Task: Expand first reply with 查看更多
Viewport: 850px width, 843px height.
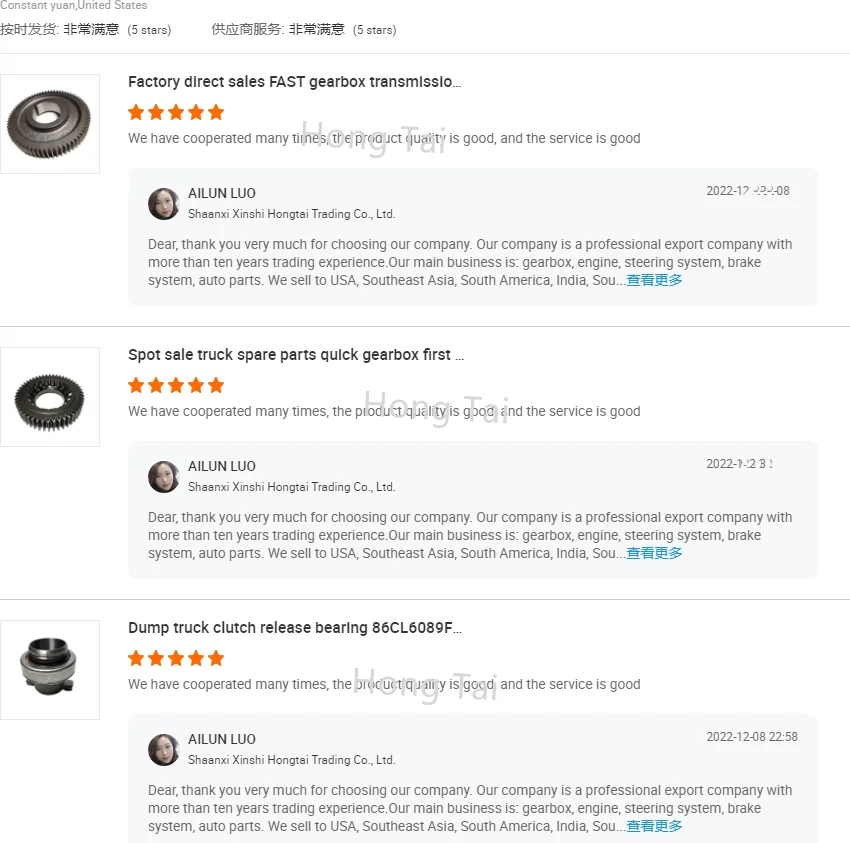Action: pyautogui.click(x=654, y=281)
